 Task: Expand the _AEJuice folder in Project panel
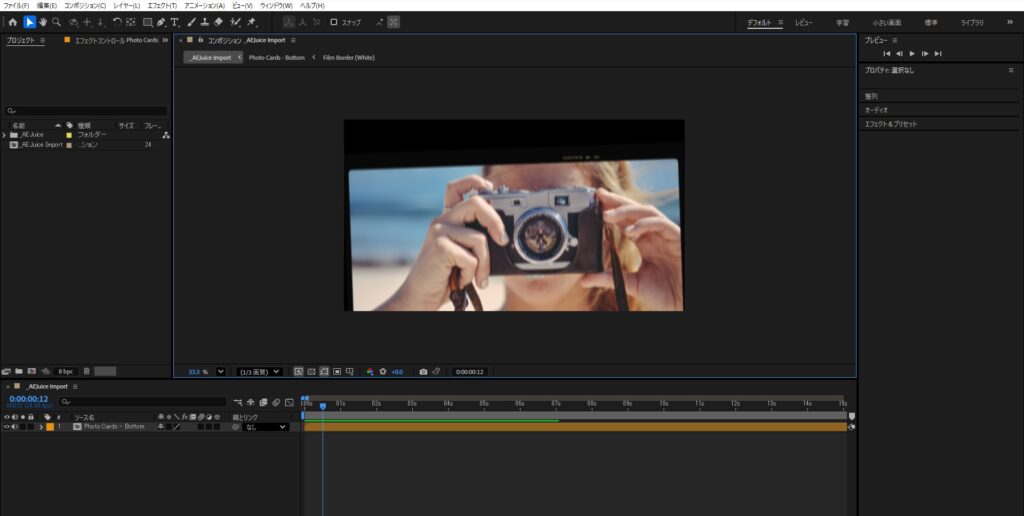(4, 134)
